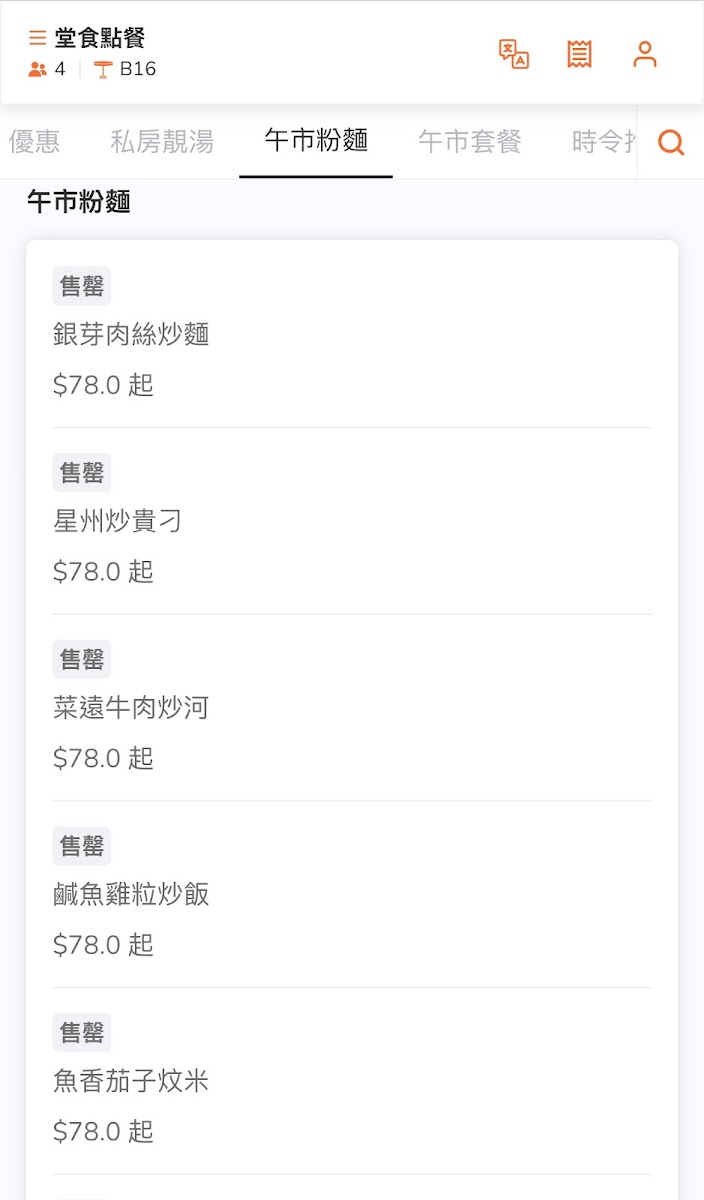Open the 午市套餐 tab
This screenshot has height=1200, width=704.
470,142
